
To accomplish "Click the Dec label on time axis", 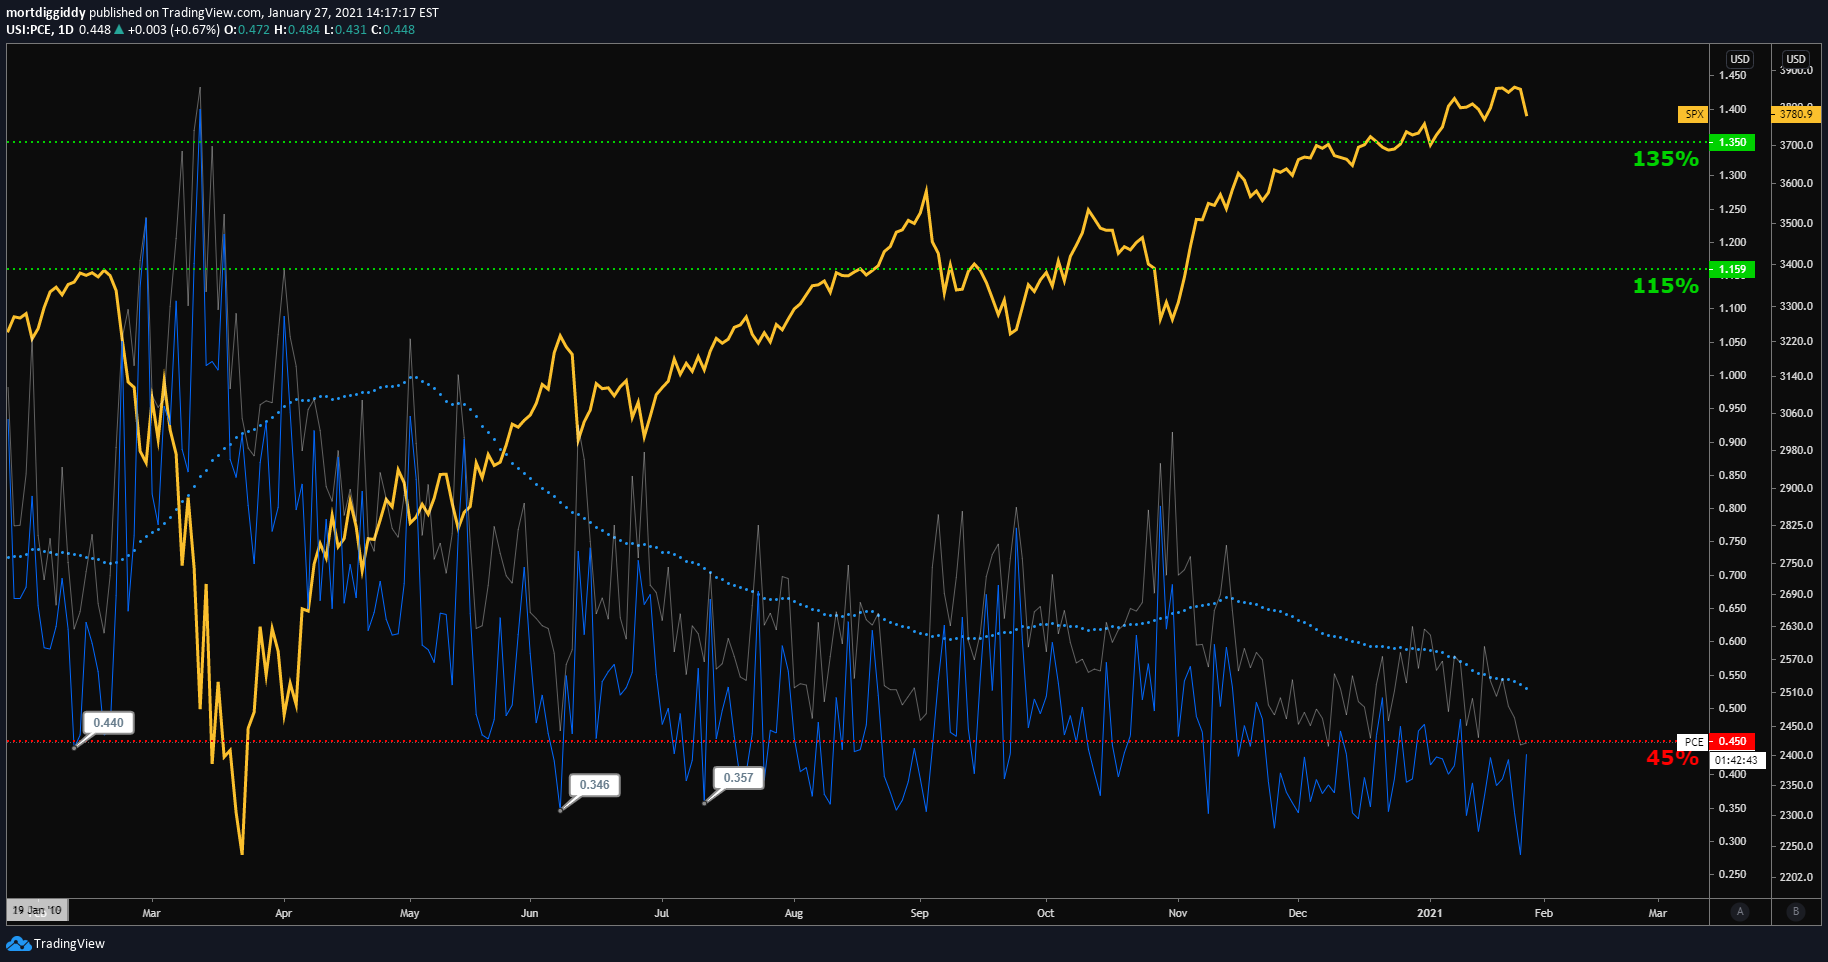I will (1298, 913).
